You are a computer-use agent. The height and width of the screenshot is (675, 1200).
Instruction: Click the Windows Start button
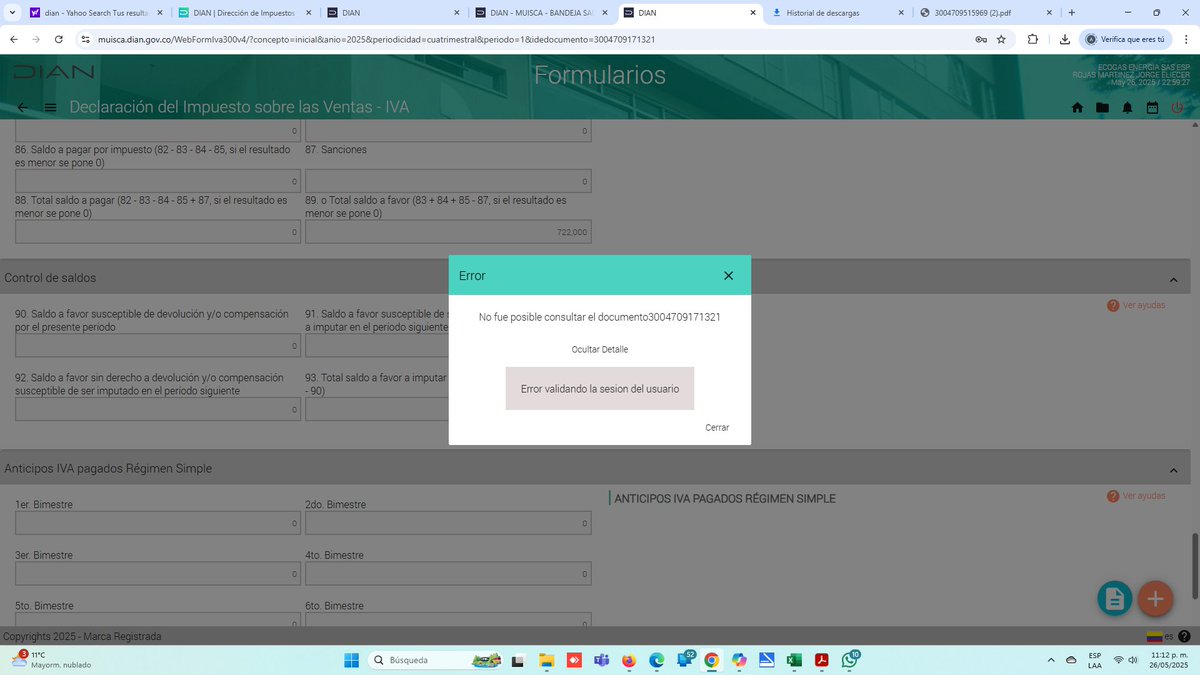click(351, 660)
